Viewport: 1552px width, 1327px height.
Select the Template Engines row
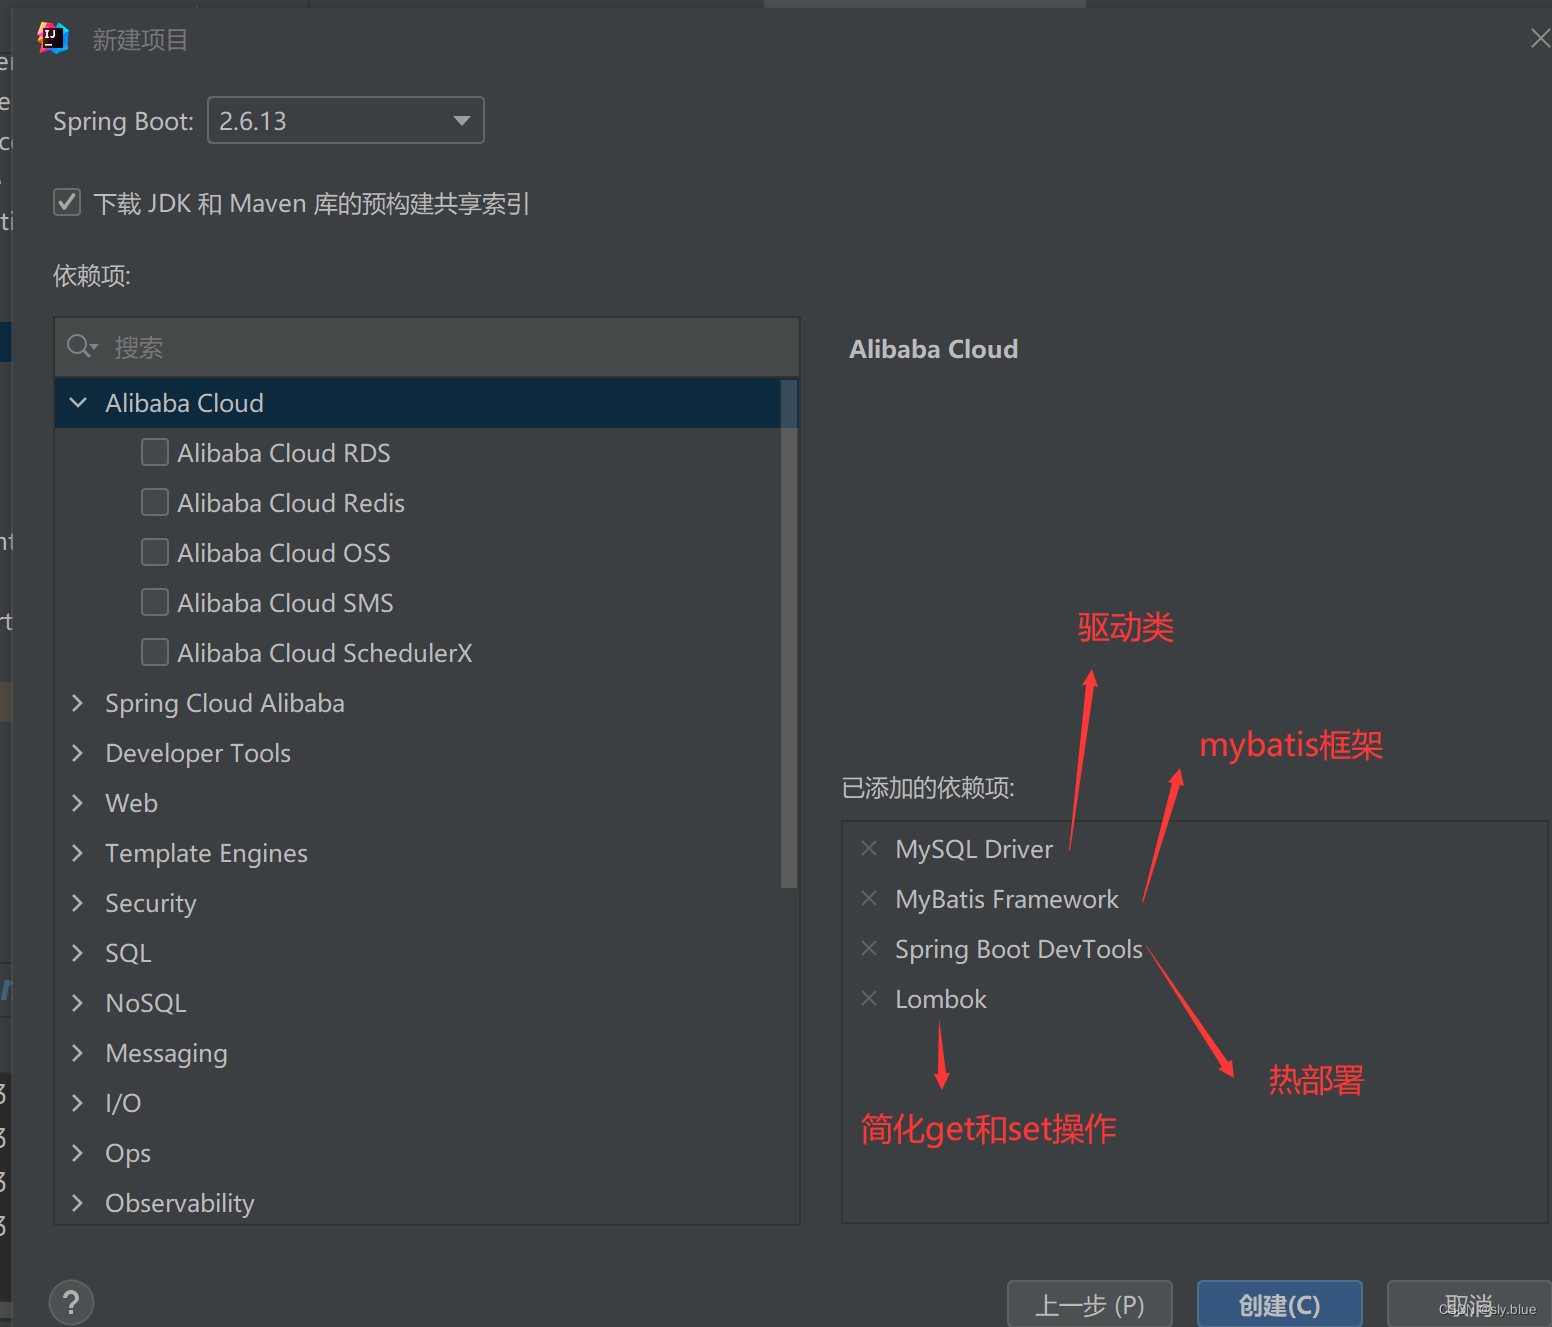[418, 853]
